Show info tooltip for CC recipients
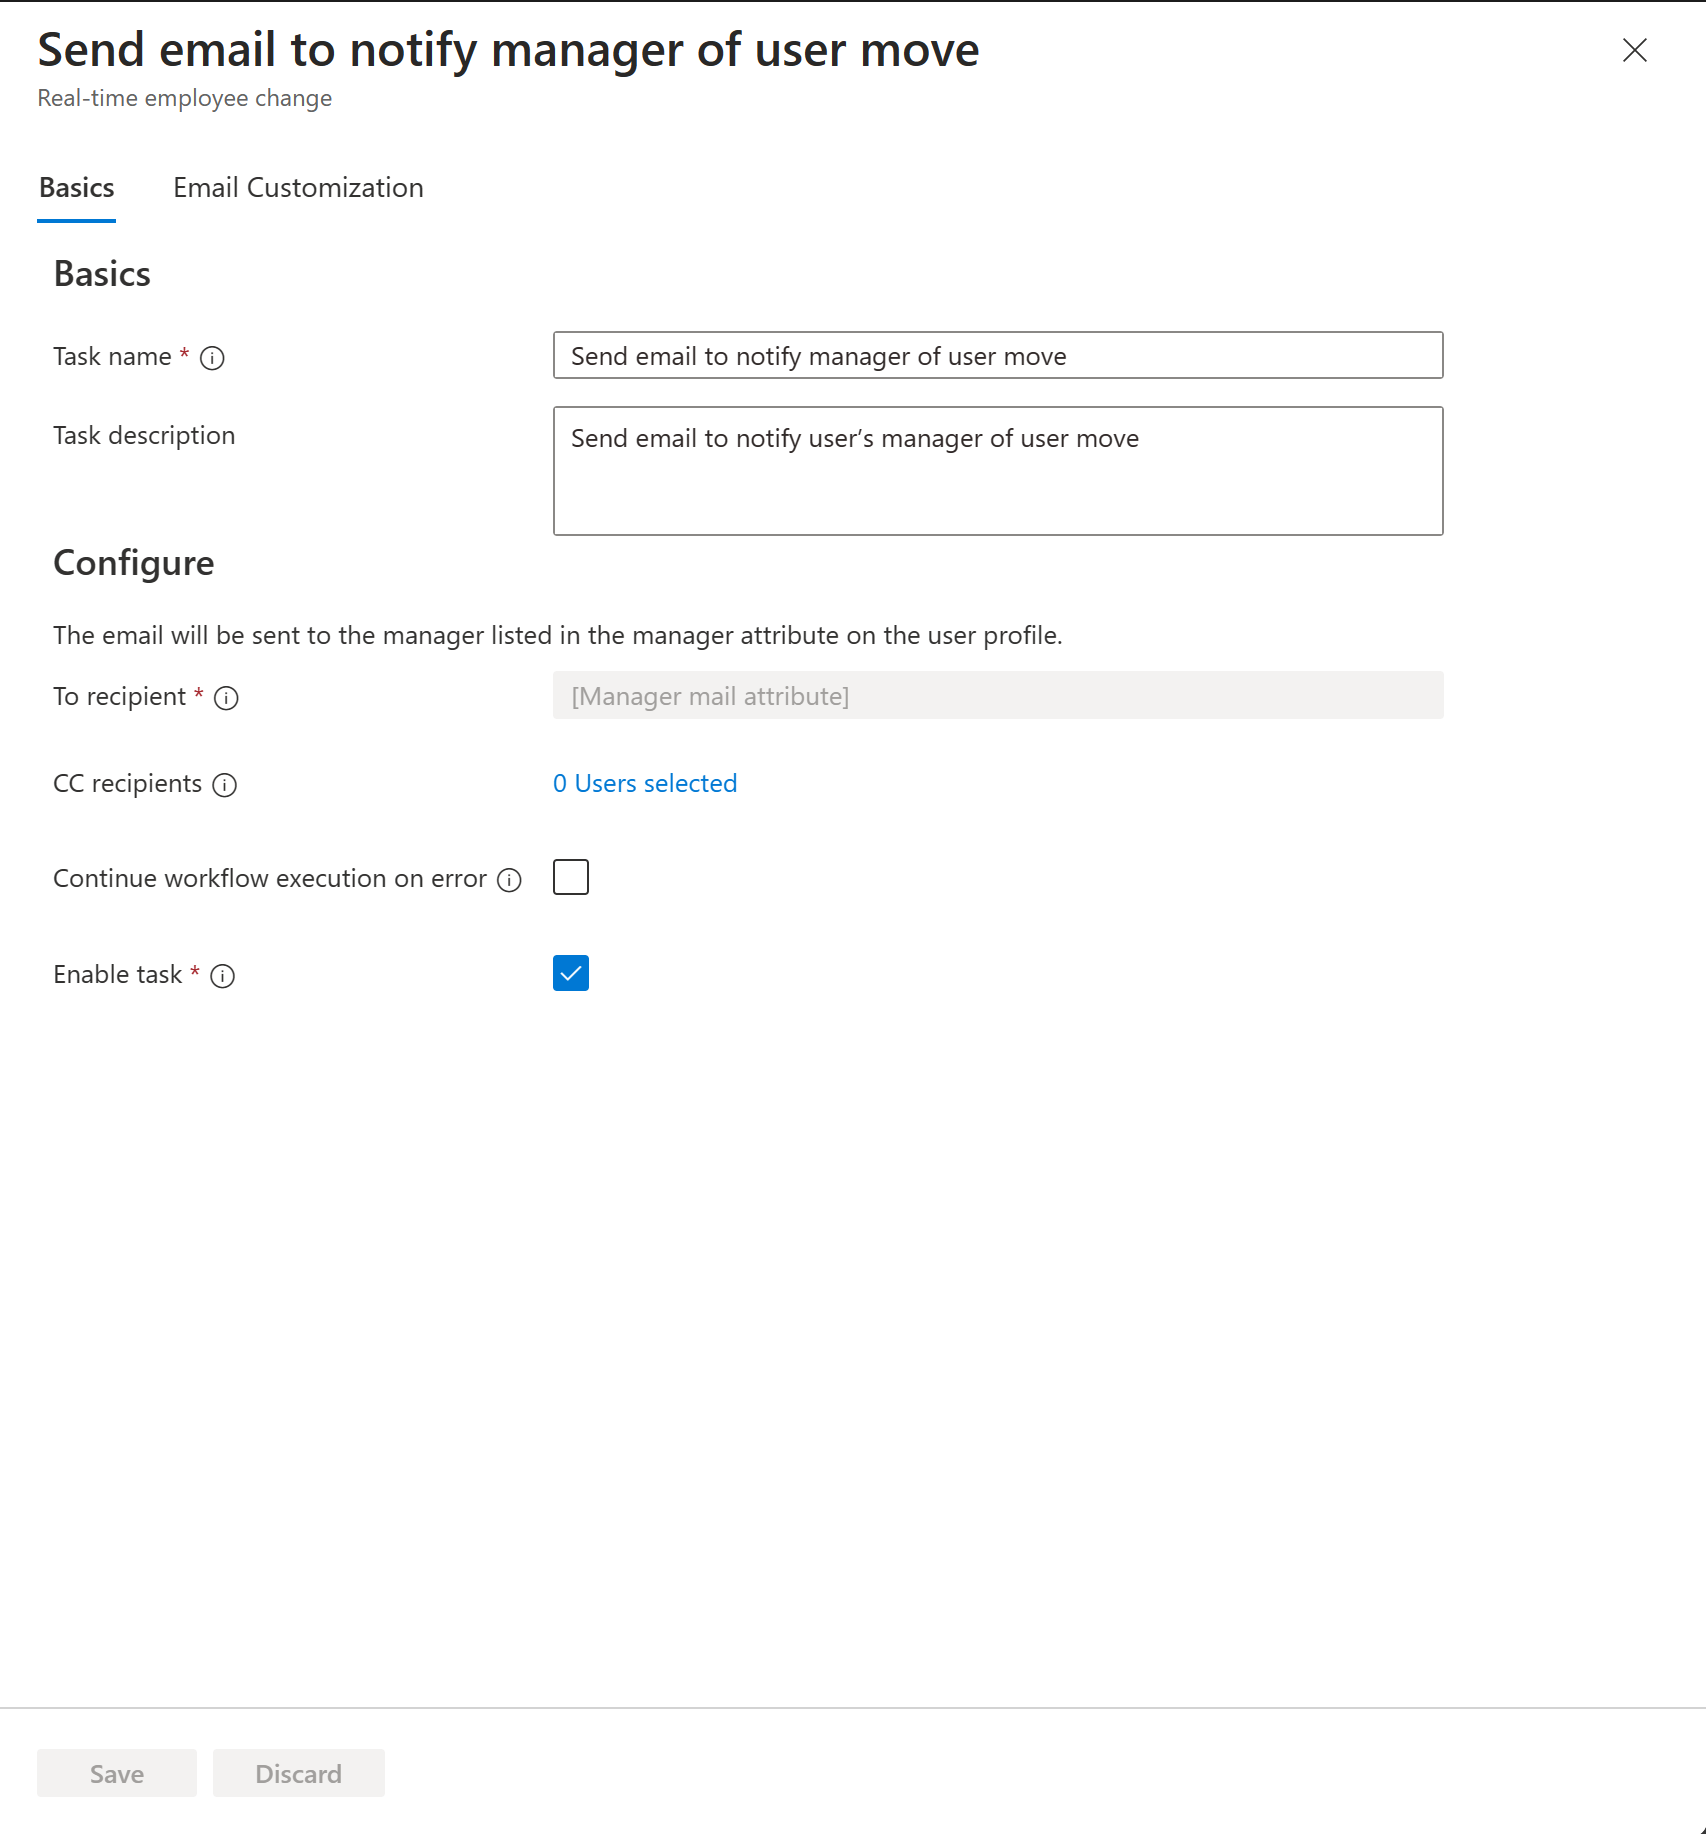 pos(225,785)
